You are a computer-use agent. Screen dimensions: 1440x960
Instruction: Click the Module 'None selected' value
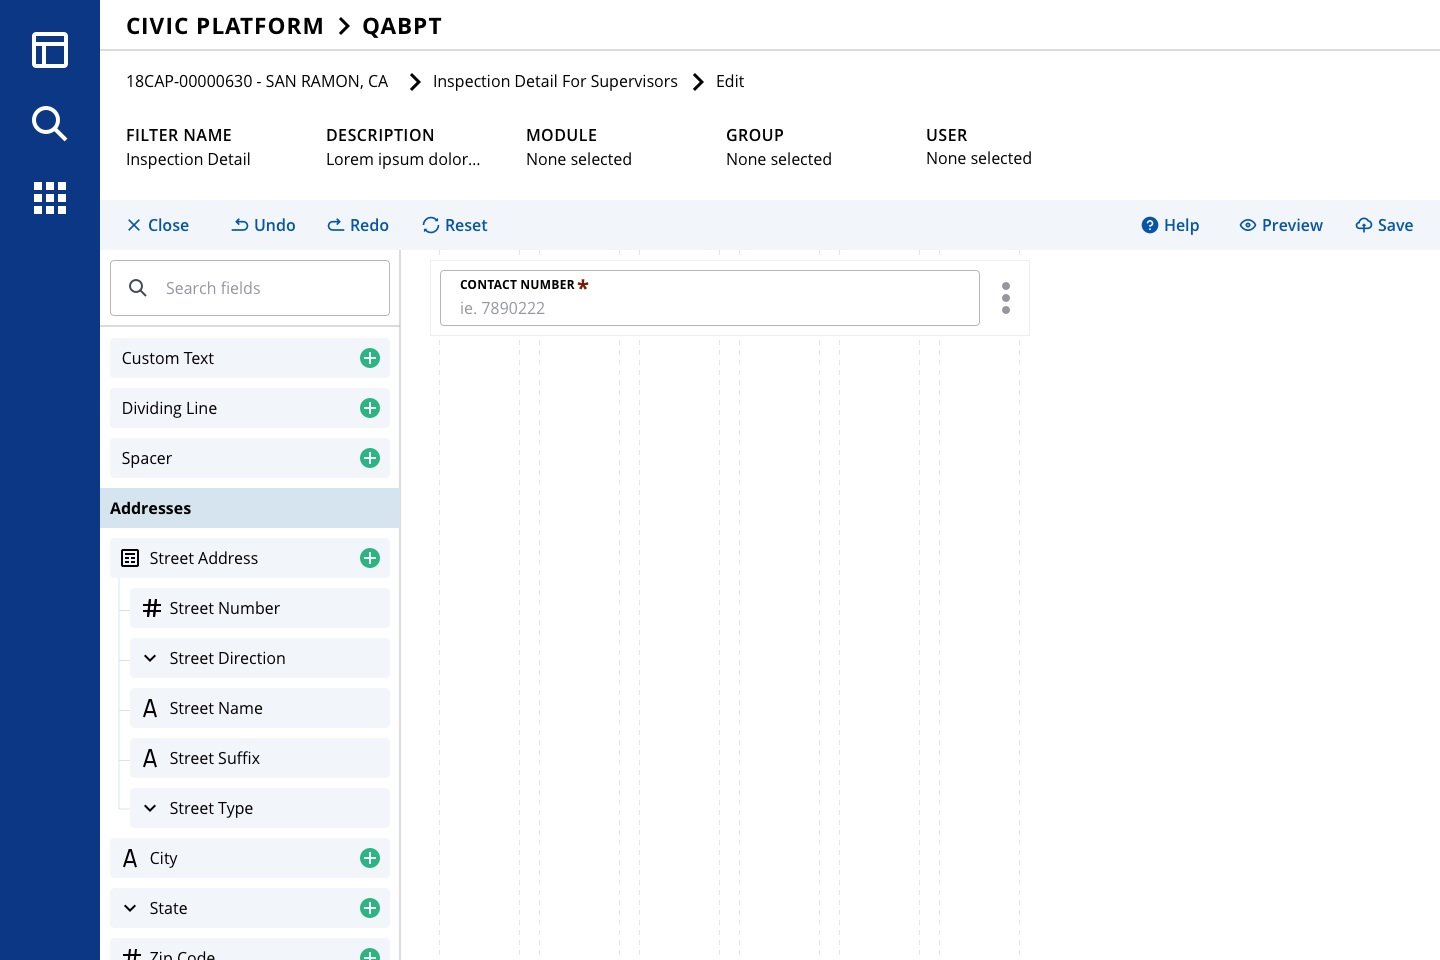click(579, 159)
